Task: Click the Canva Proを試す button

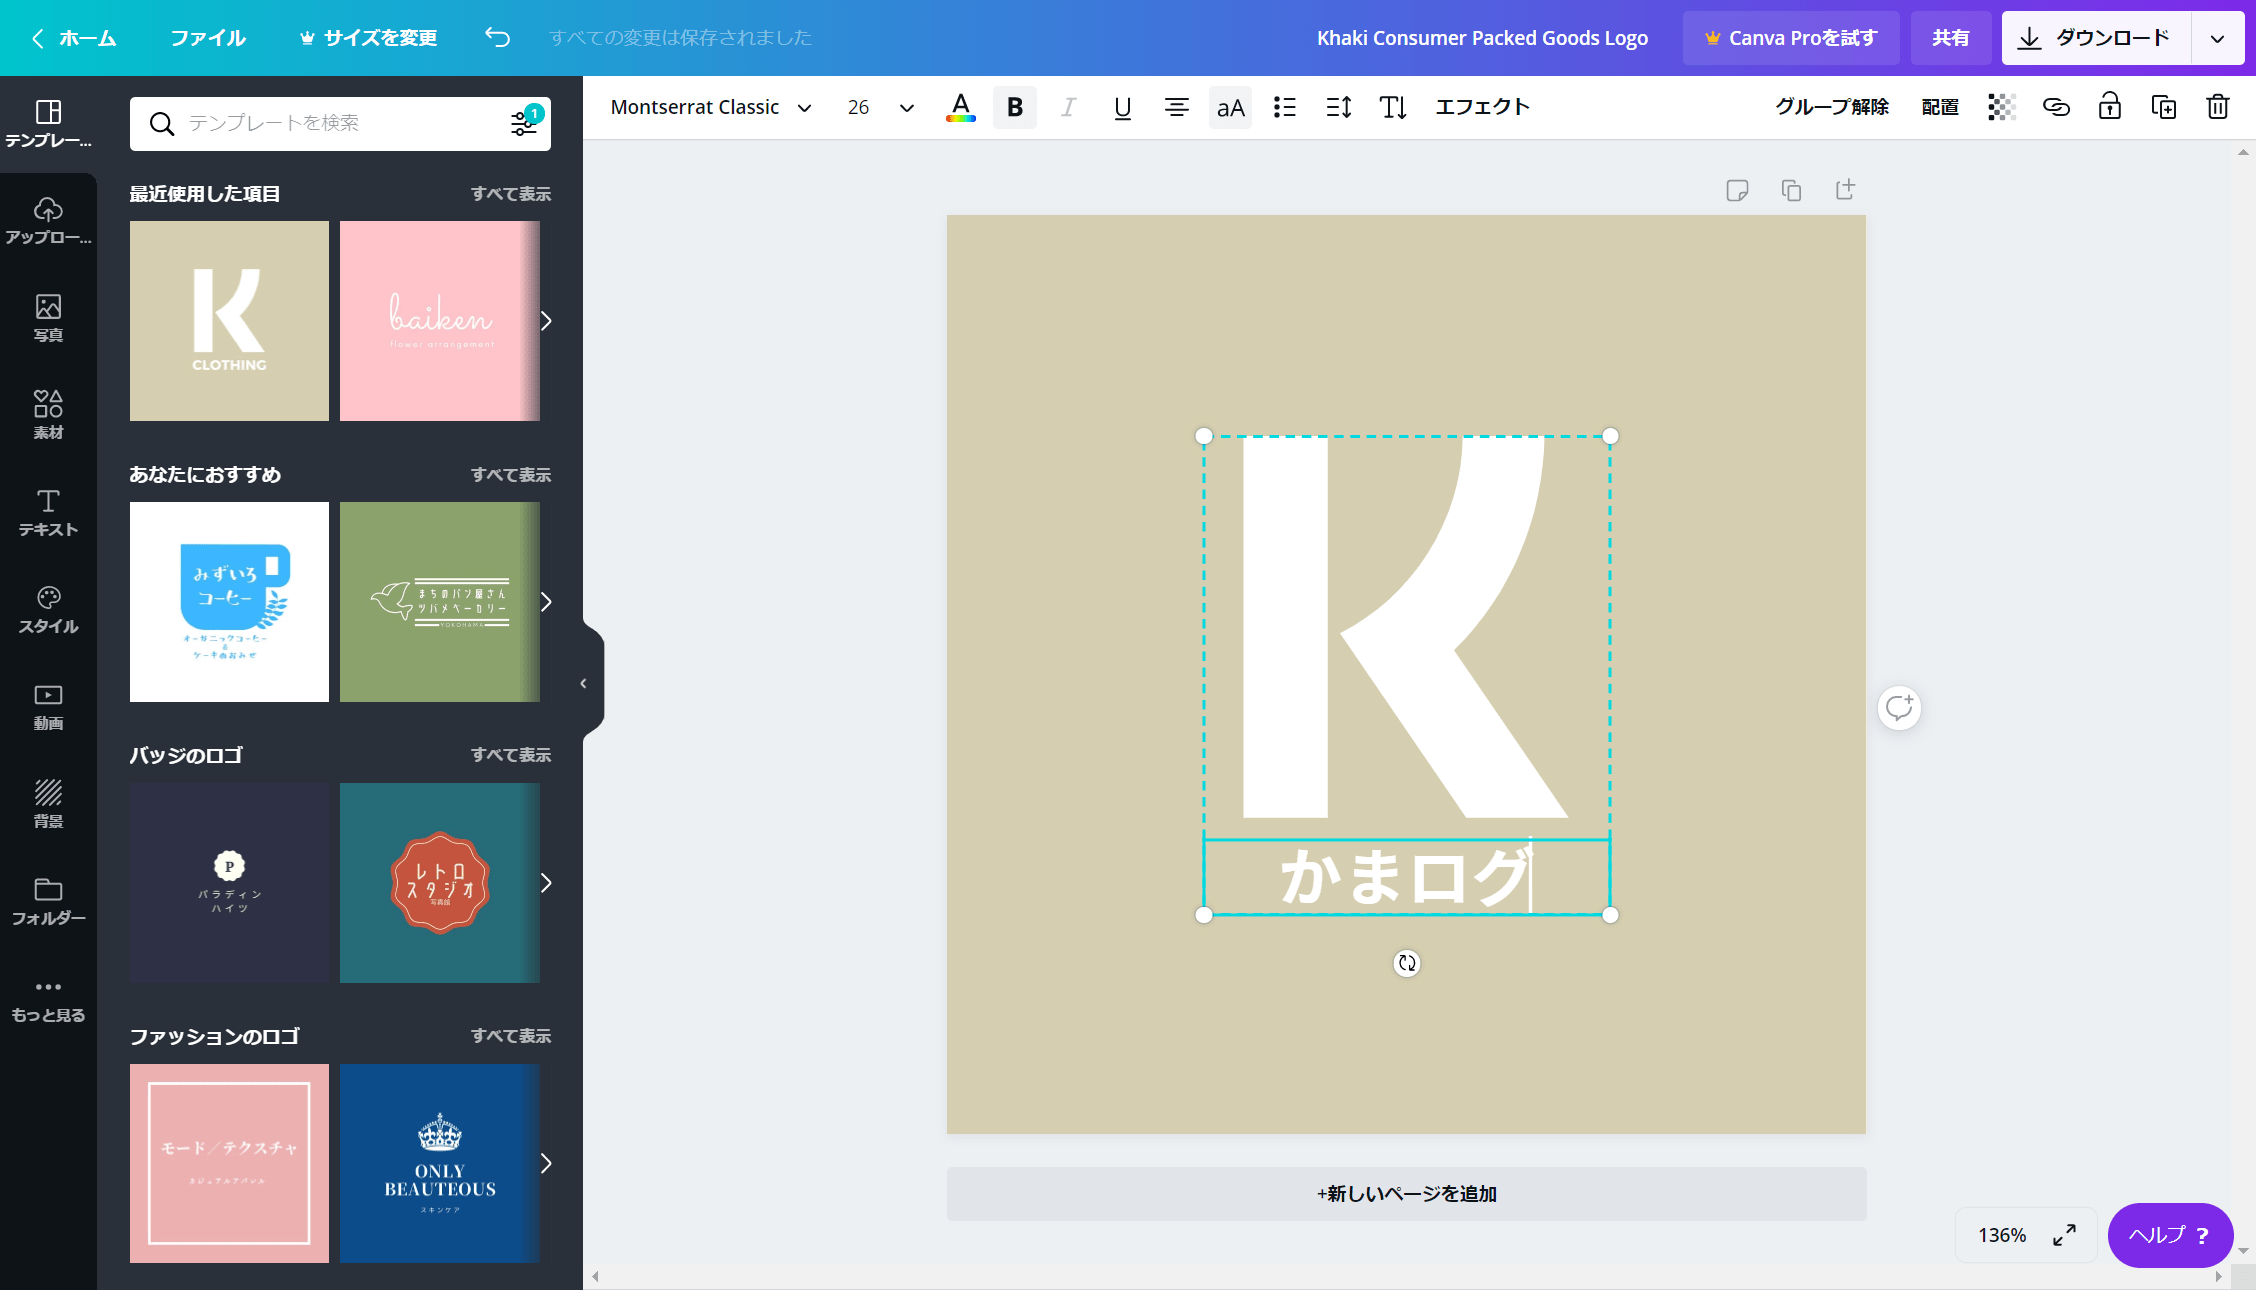Action: pyautogui.click(x=1790, y=38)
